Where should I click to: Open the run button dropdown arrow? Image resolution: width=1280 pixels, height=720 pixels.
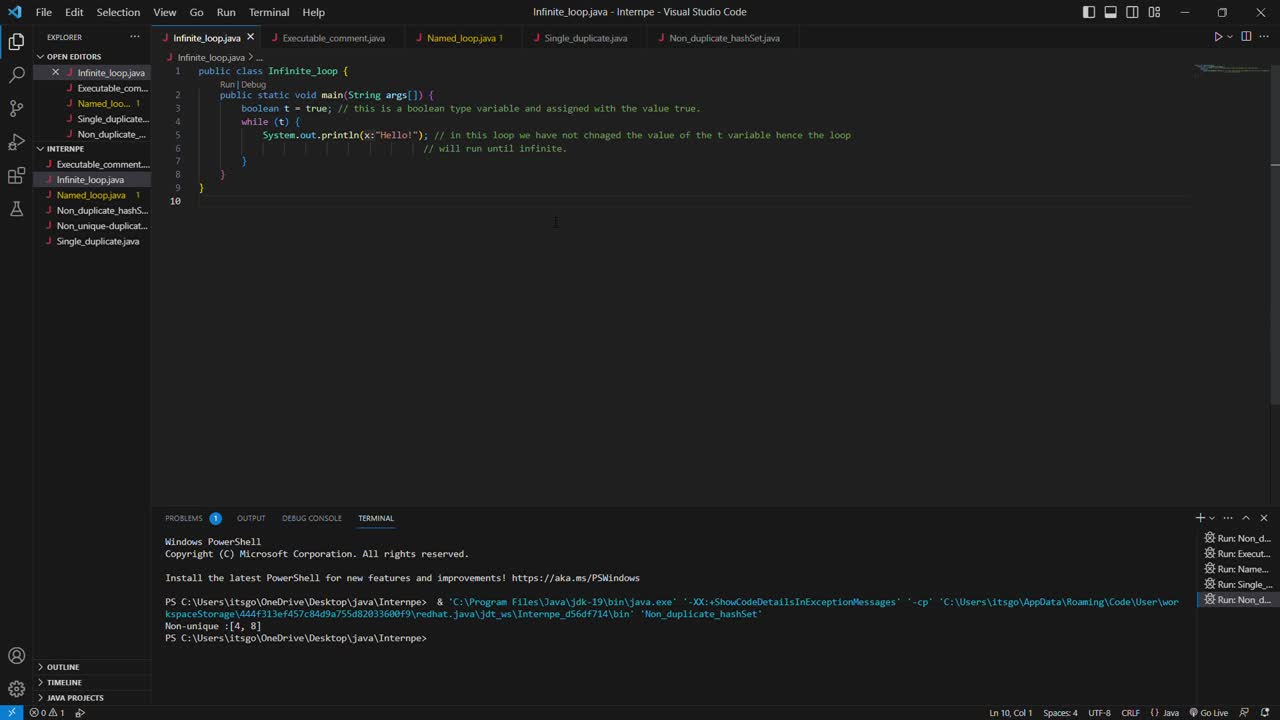coord(1230,37)
